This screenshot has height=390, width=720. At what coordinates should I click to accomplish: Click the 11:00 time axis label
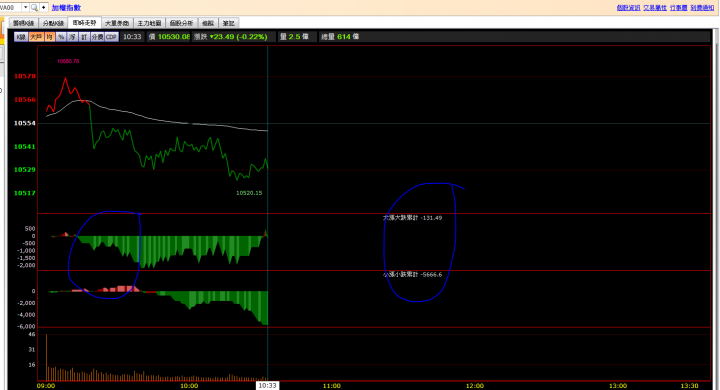332,386
